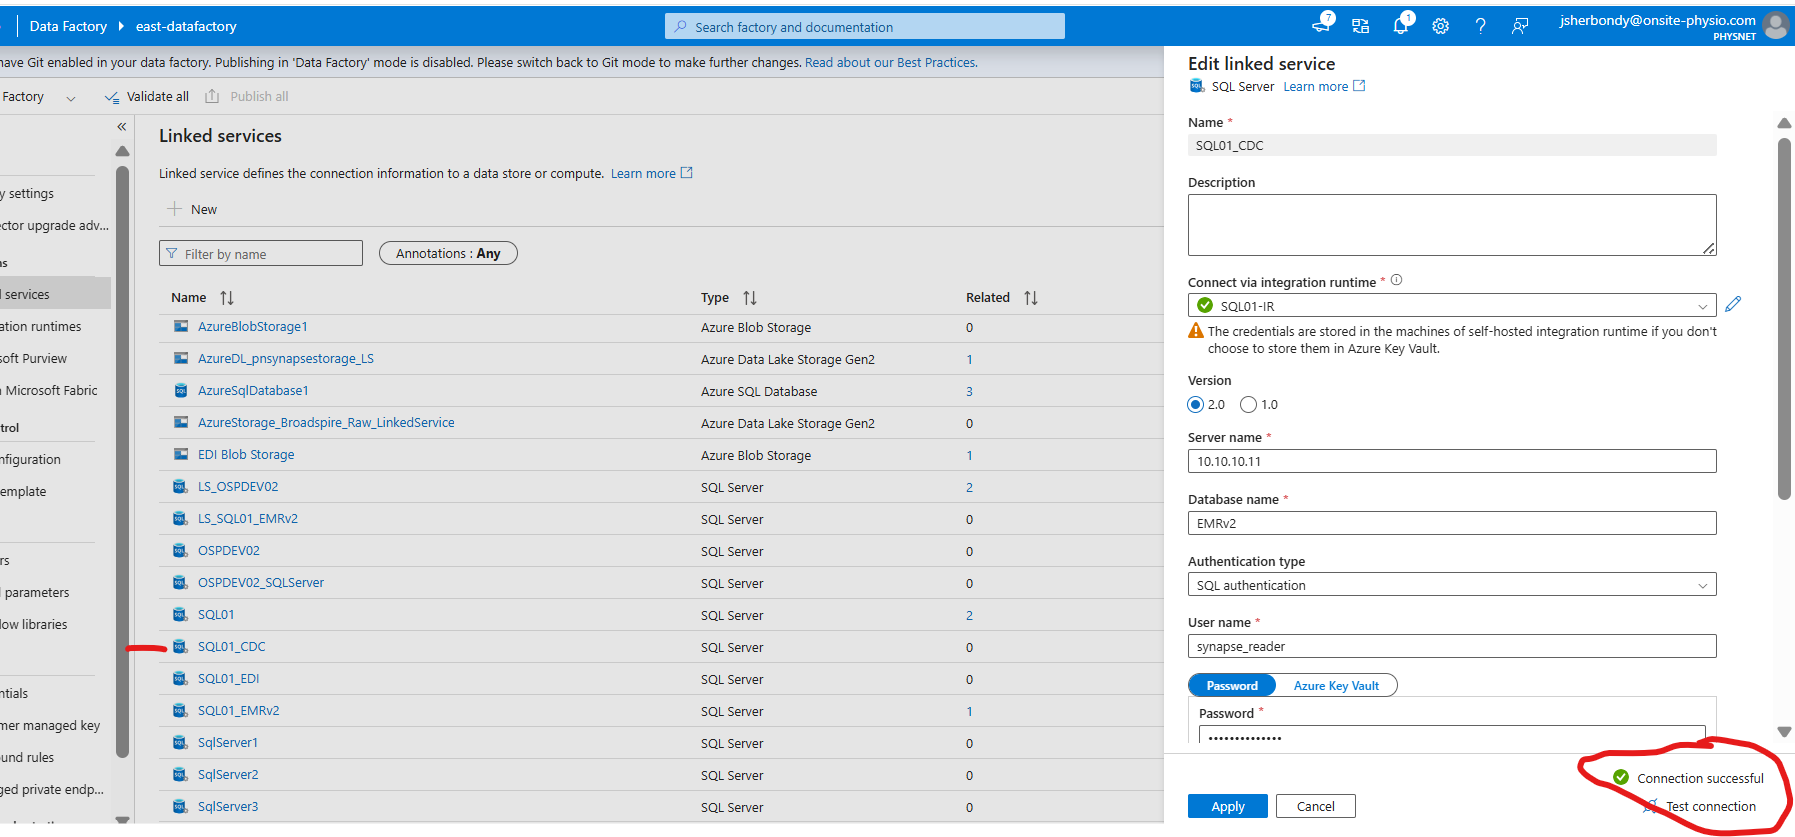
Task: Click the Test connection plug icon
Action: pyautogui.click(x=1651, y=806)
